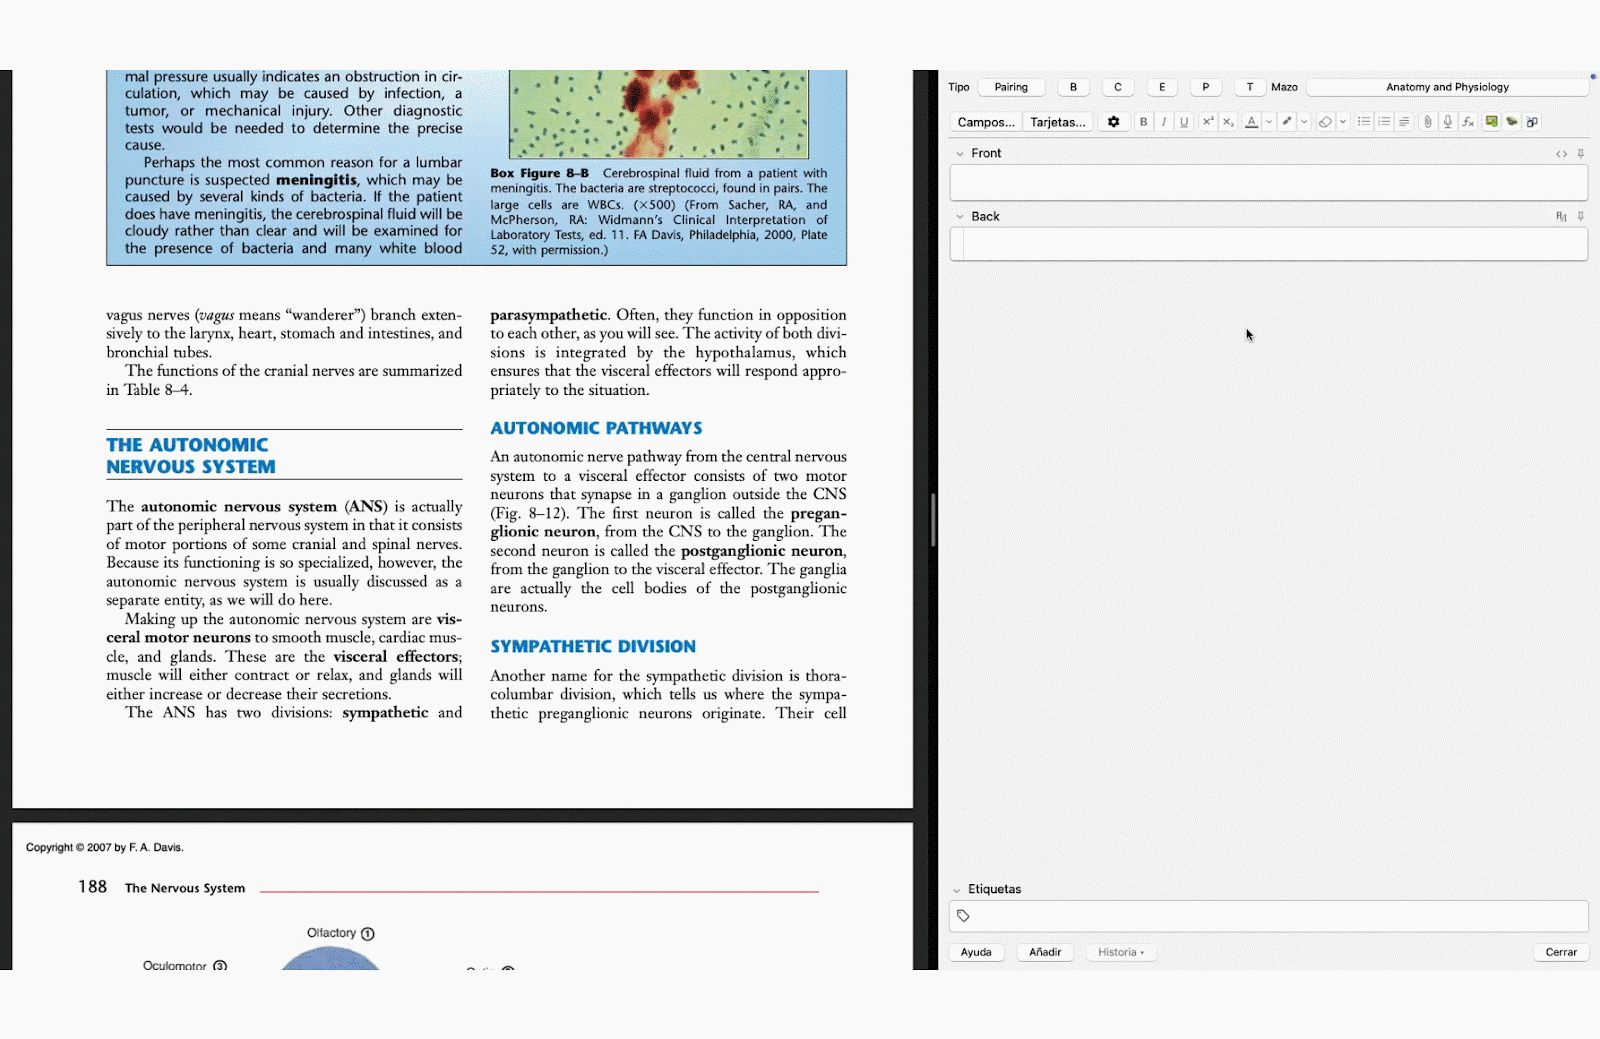Image resolution: width=1600 pixels, height=1039 pixels.
Task: Attach a file using the paperclip icon
Action: tap(1428, 122)
